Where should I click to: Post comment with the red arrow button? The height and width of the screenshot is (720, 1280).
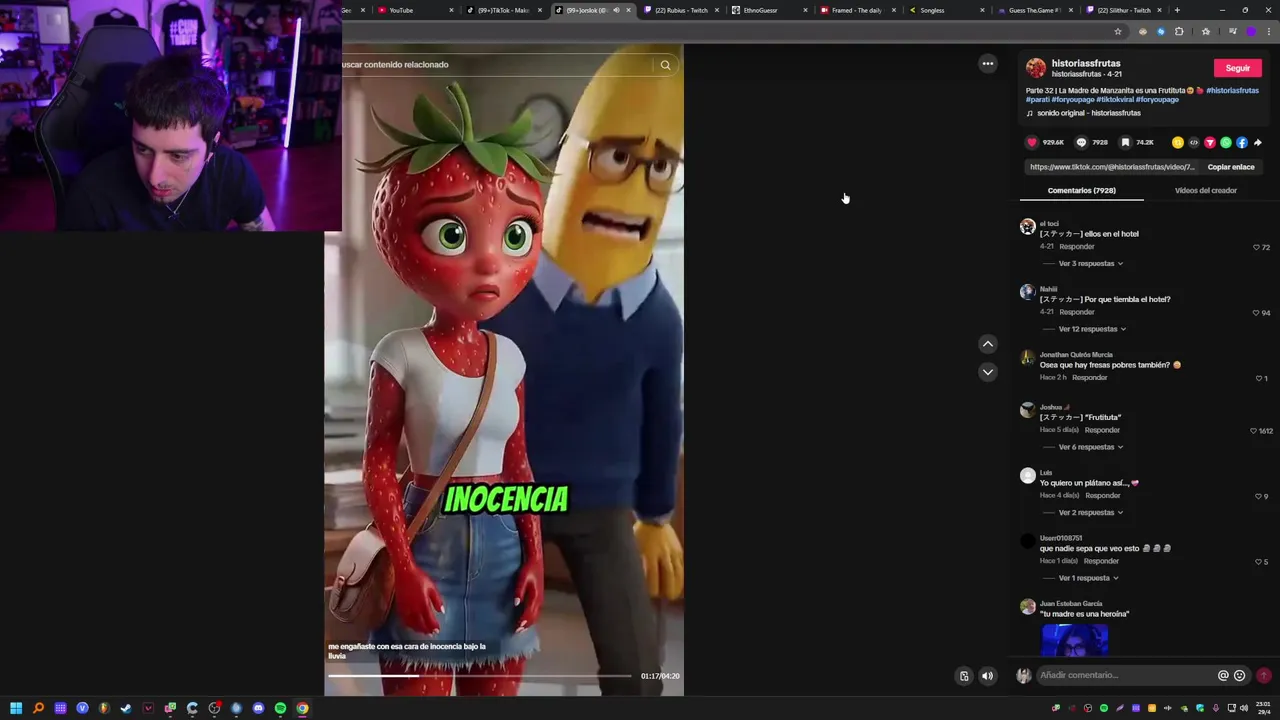(x=1264, y=675)
